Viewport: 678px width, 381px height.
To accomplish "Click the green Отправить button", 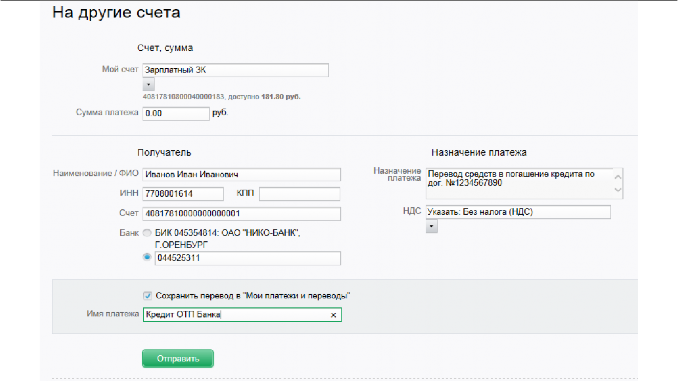I will (178, 359).
